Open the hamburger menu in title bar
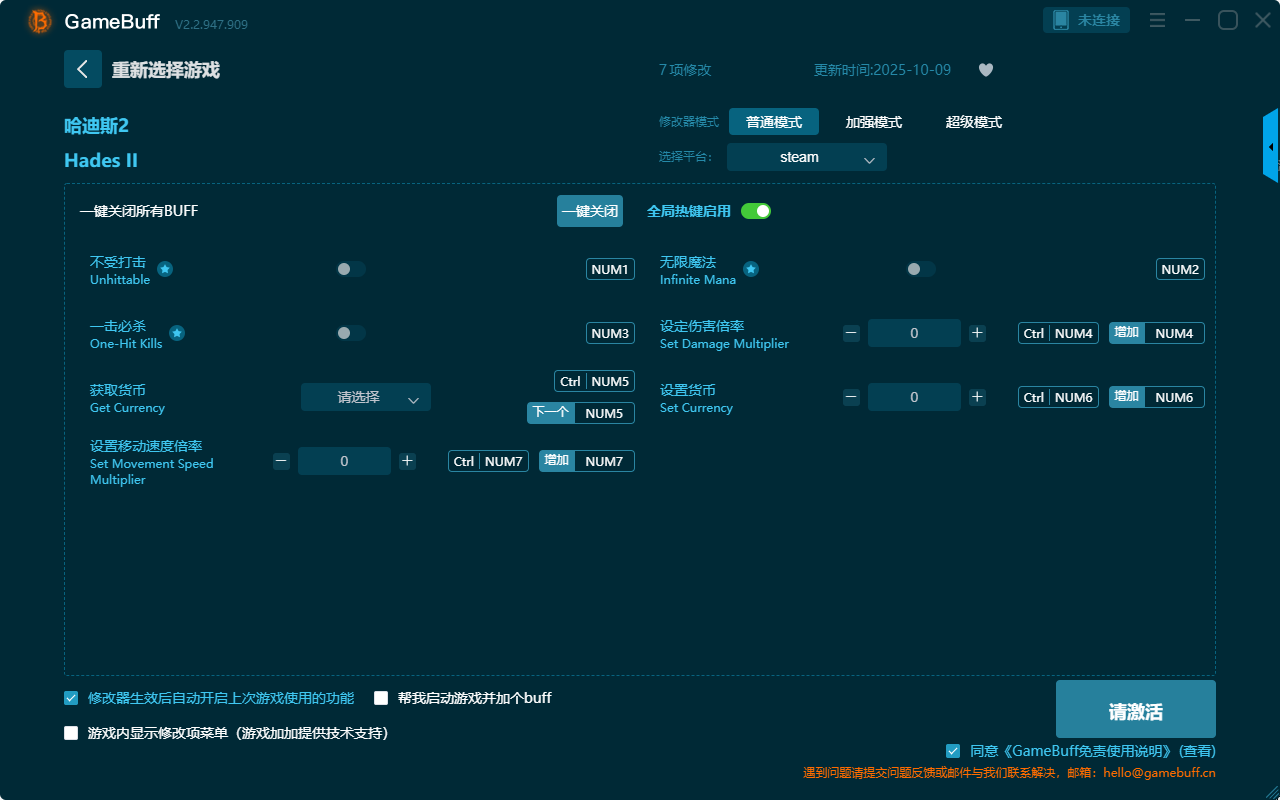 tap(1157, 20)
